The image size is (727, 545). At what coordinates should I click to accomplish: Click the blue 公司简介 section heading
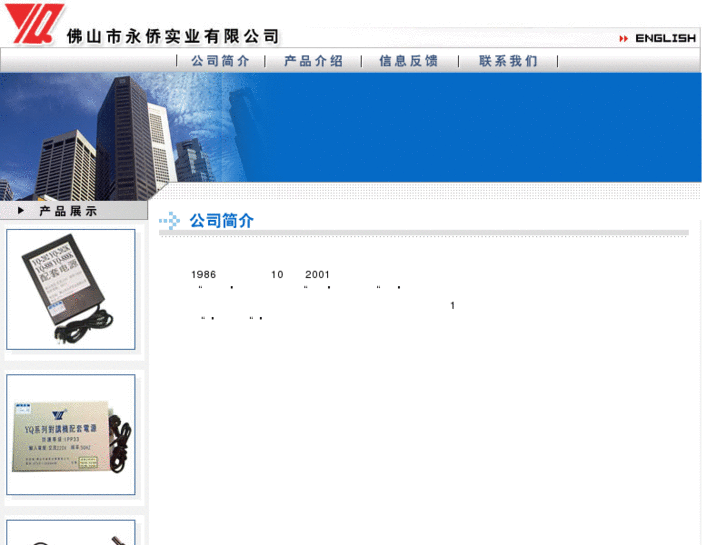tap(222, 221)
